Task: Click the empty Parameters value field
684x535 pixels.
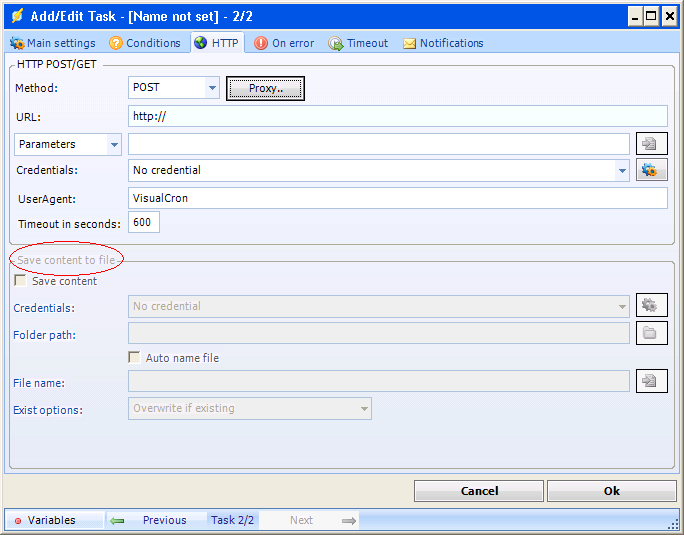Action: click(x=379, y=144)
